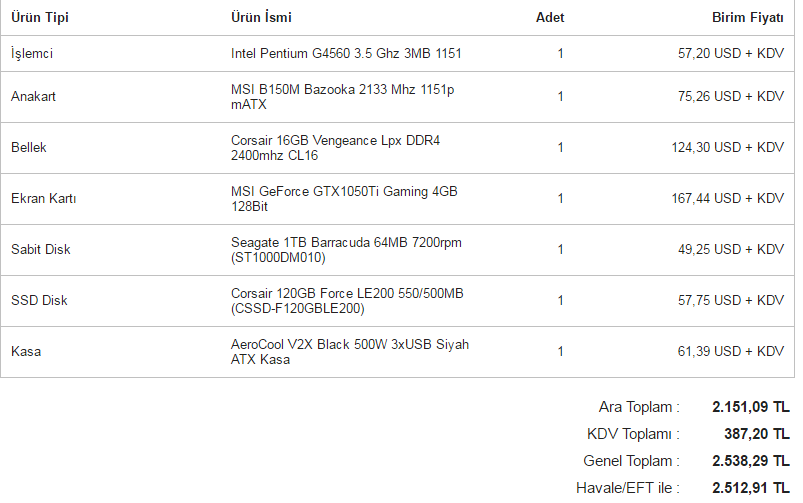Click the 167,44 USD + KDV price
Image resolution: width=803 pixels, height=503 pixels.
pos(727,199)
